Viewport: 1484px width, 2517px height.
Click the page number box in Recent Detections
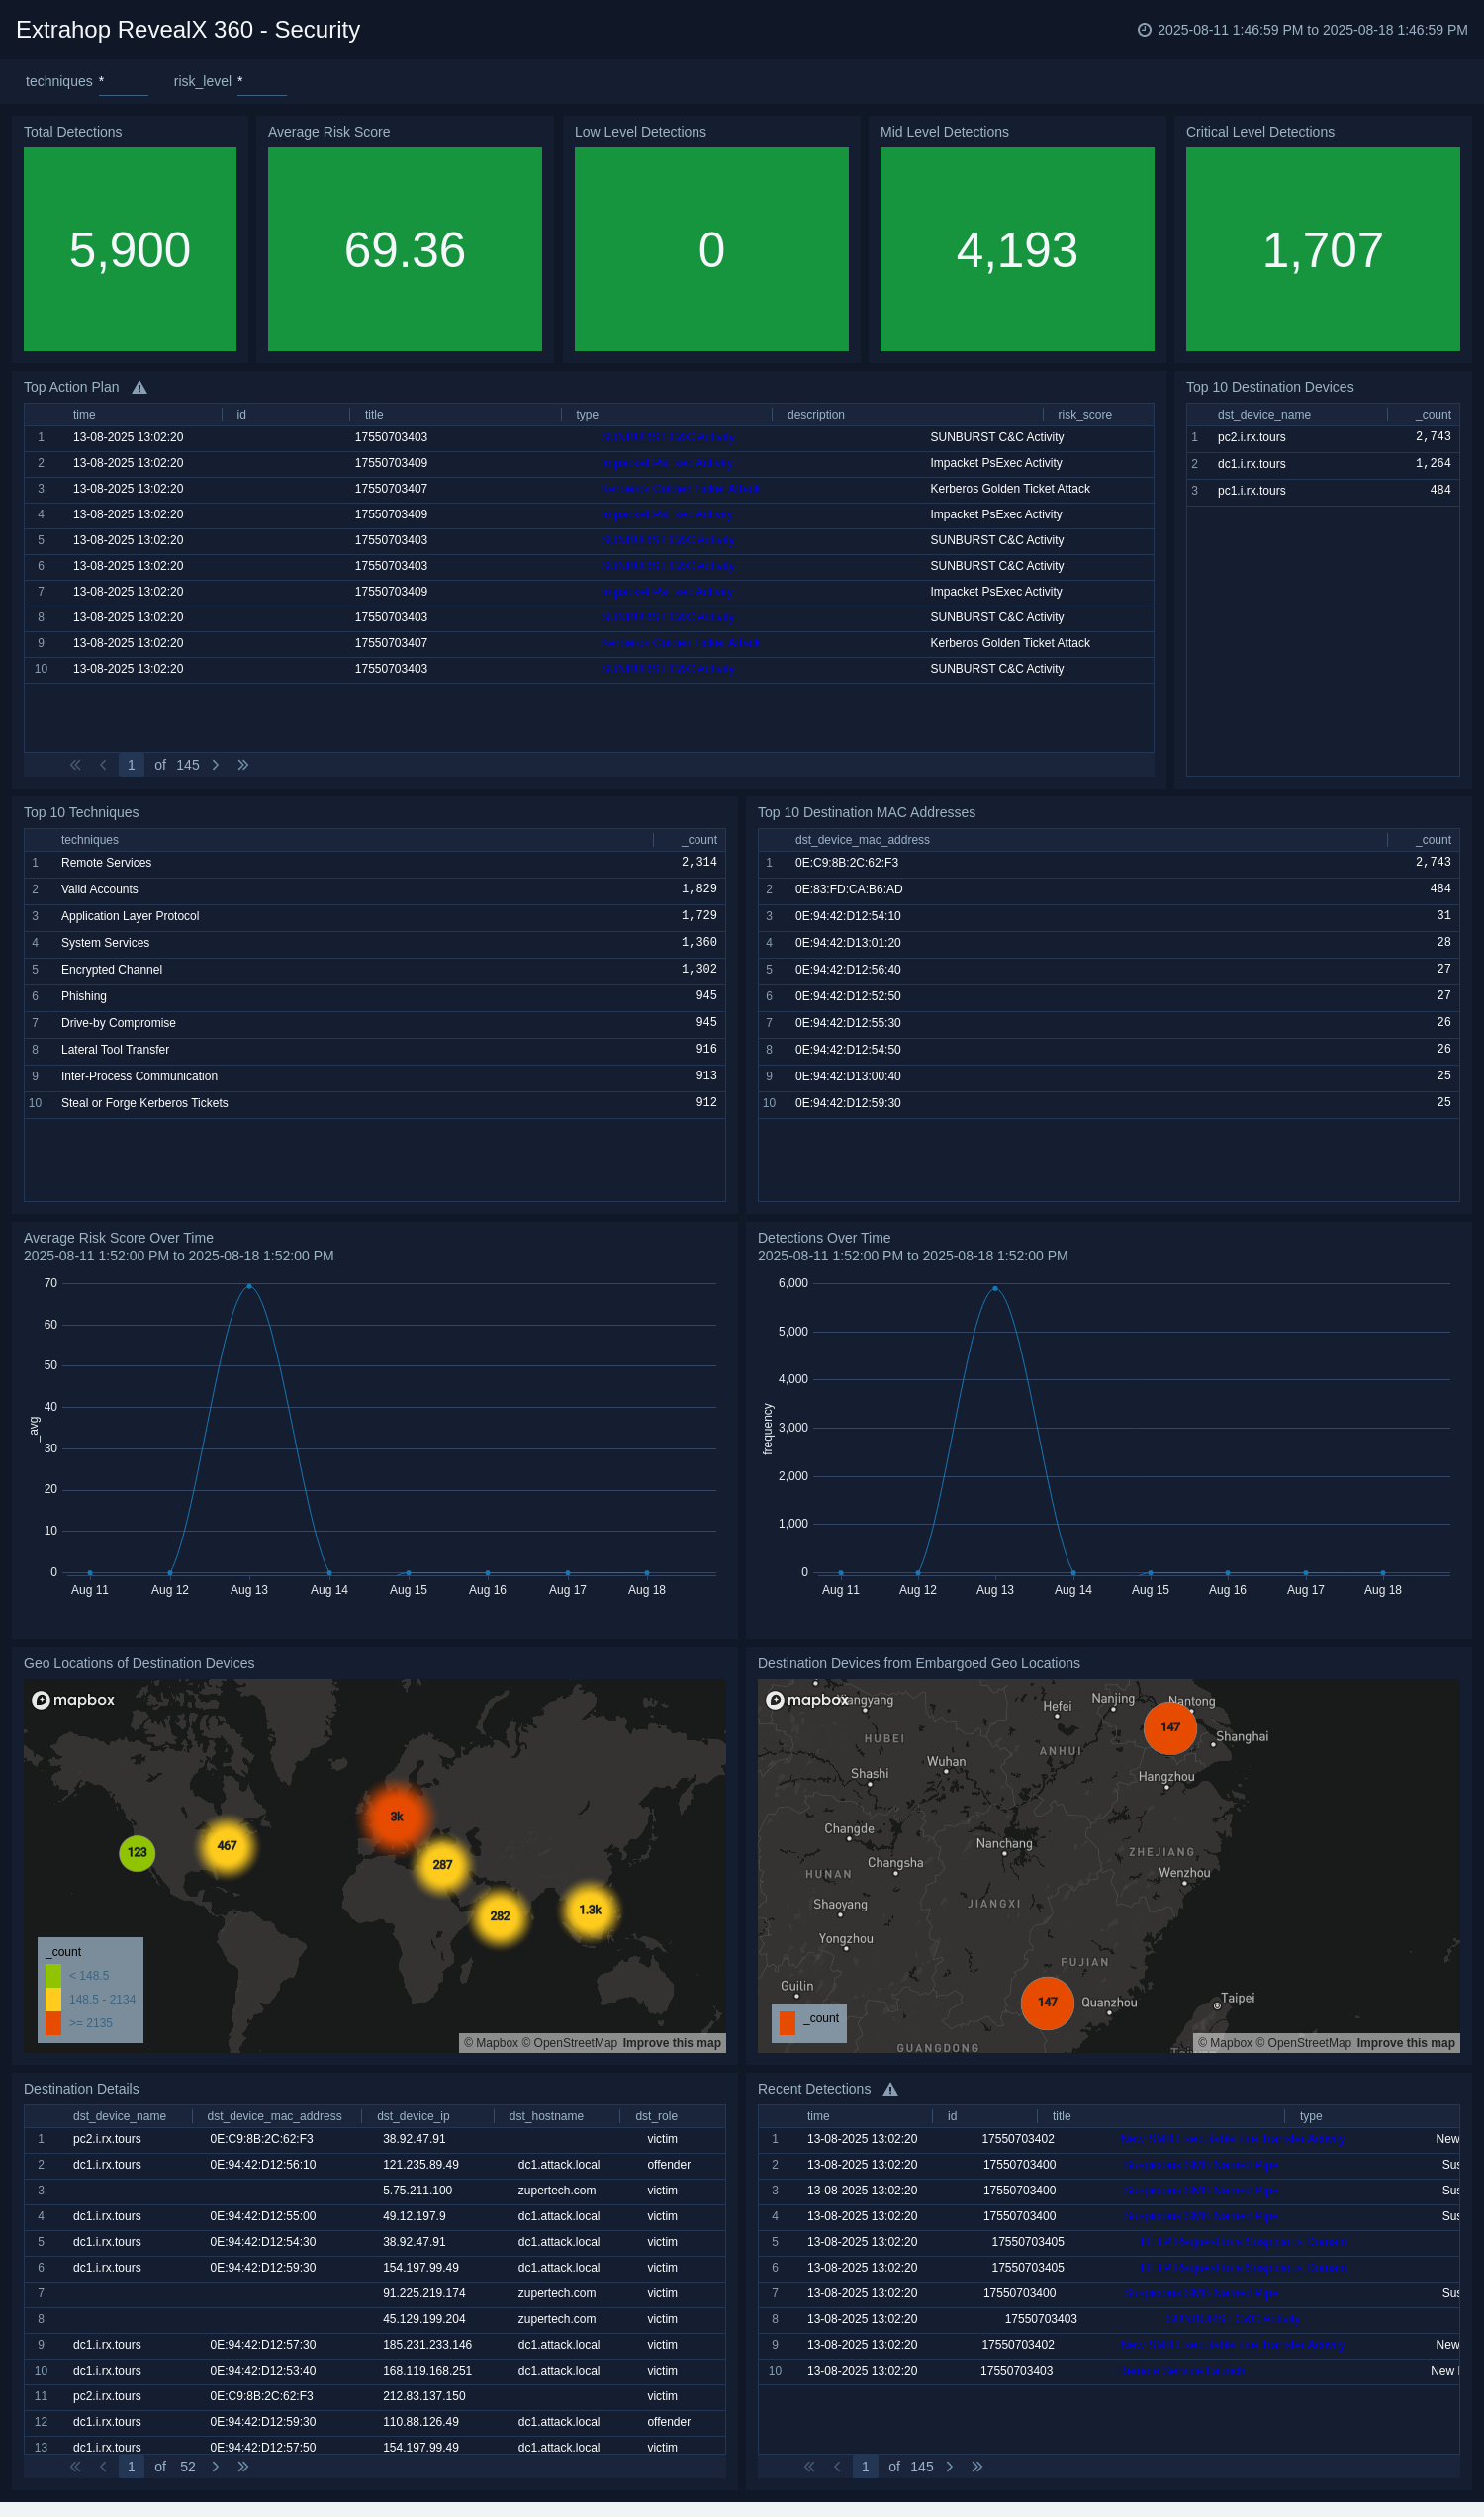tap(865, 2467)
